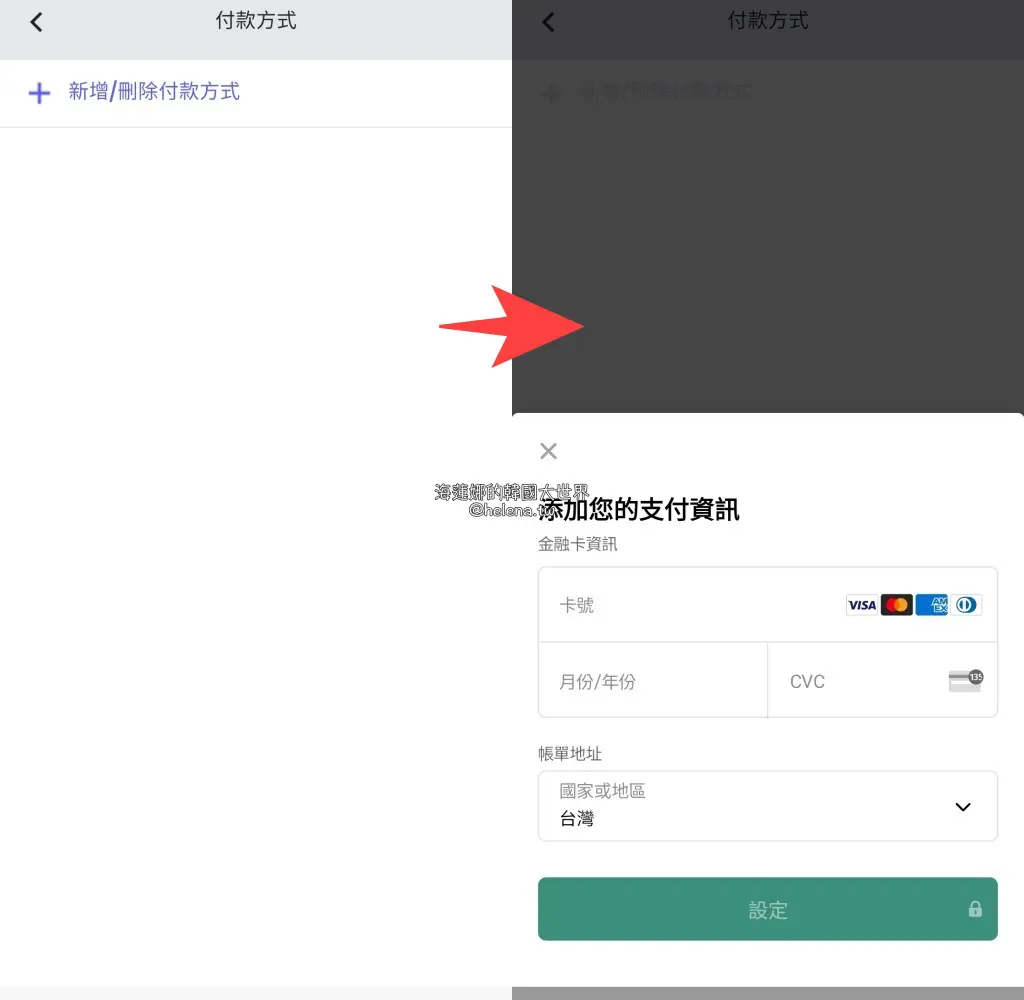
Task: Tap the back arrow in the left screen header
Action: pos(37,22)
